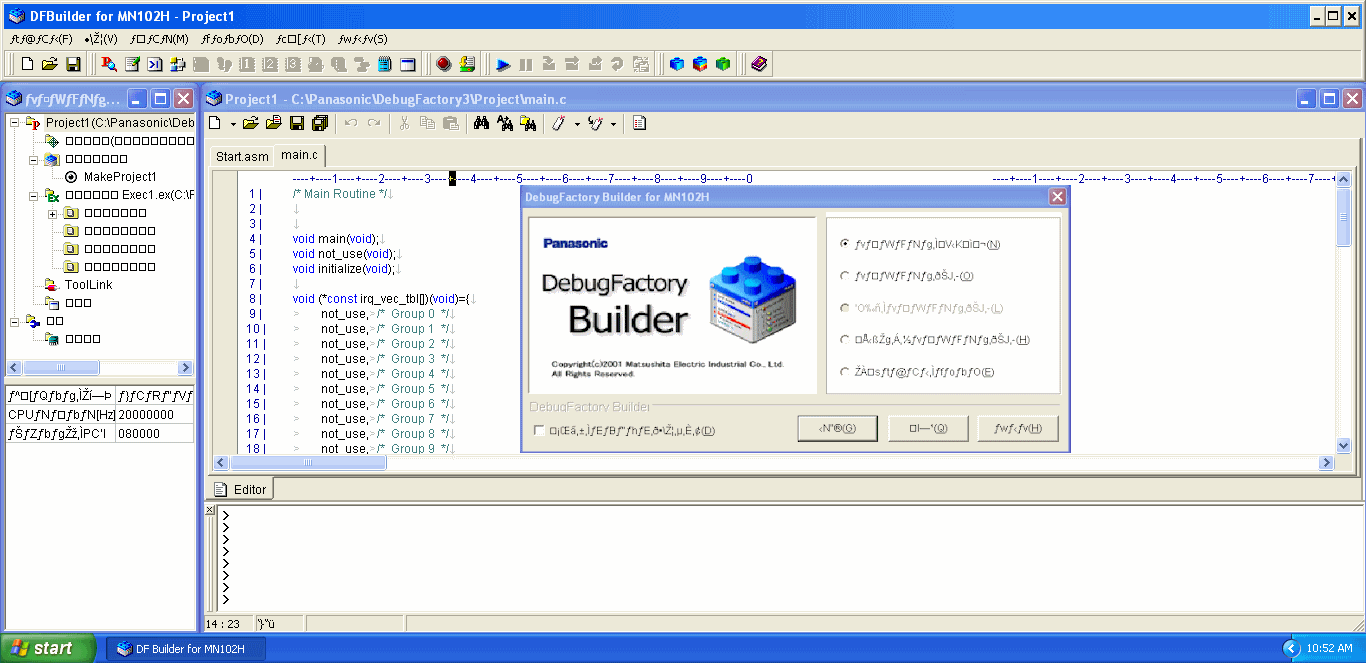Click the Open folder icon in main toolbar
Image resolution: width=1366 pixels, height=663 pixels.
click(x=50, y=64)
